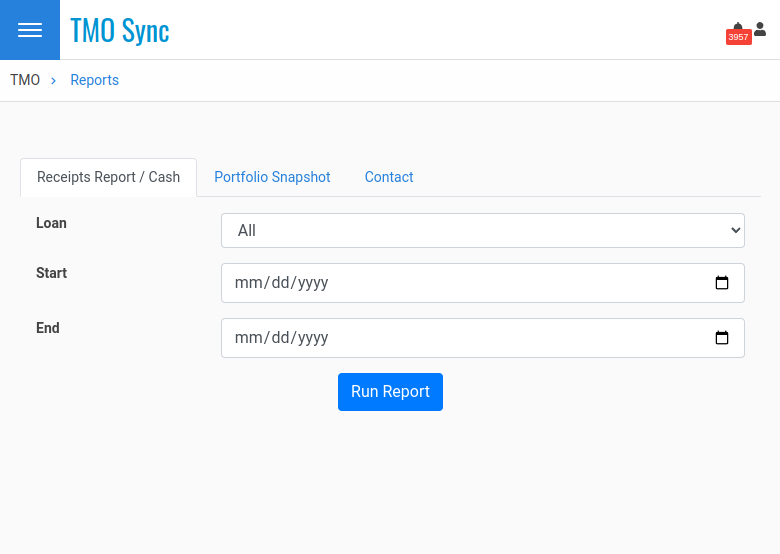Screen dimensions: 780x554
Task: Switch to the Portfolio Snapshot tab
Action: (272, 177)
